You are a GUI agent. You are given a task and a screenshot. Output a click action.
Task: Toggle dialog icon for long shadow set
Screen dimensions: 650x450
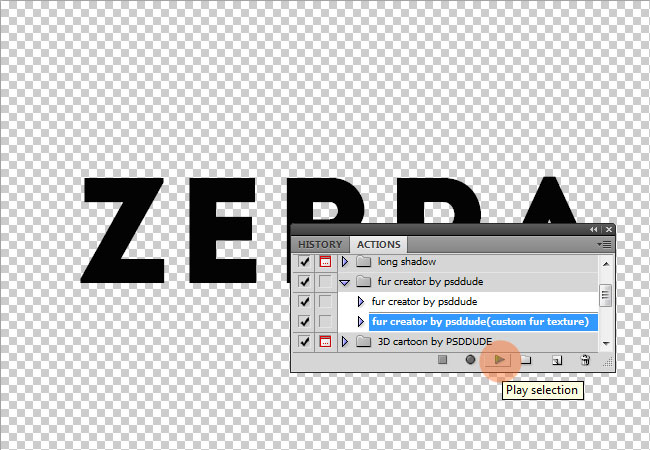tap(325, 262)
